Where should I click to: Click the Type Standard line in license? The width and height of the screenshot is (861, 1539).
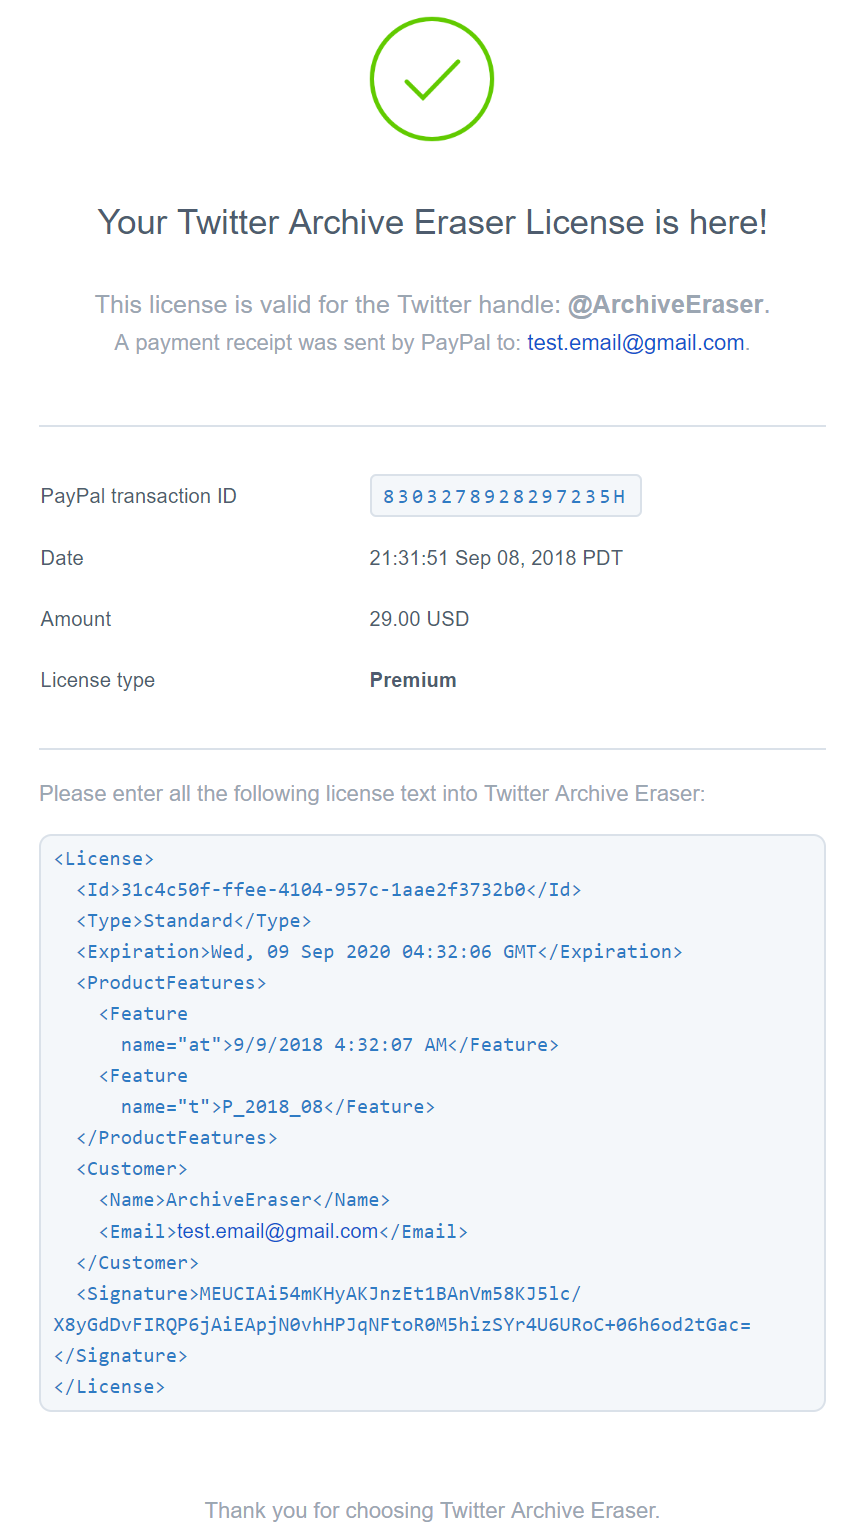[194, 921]
